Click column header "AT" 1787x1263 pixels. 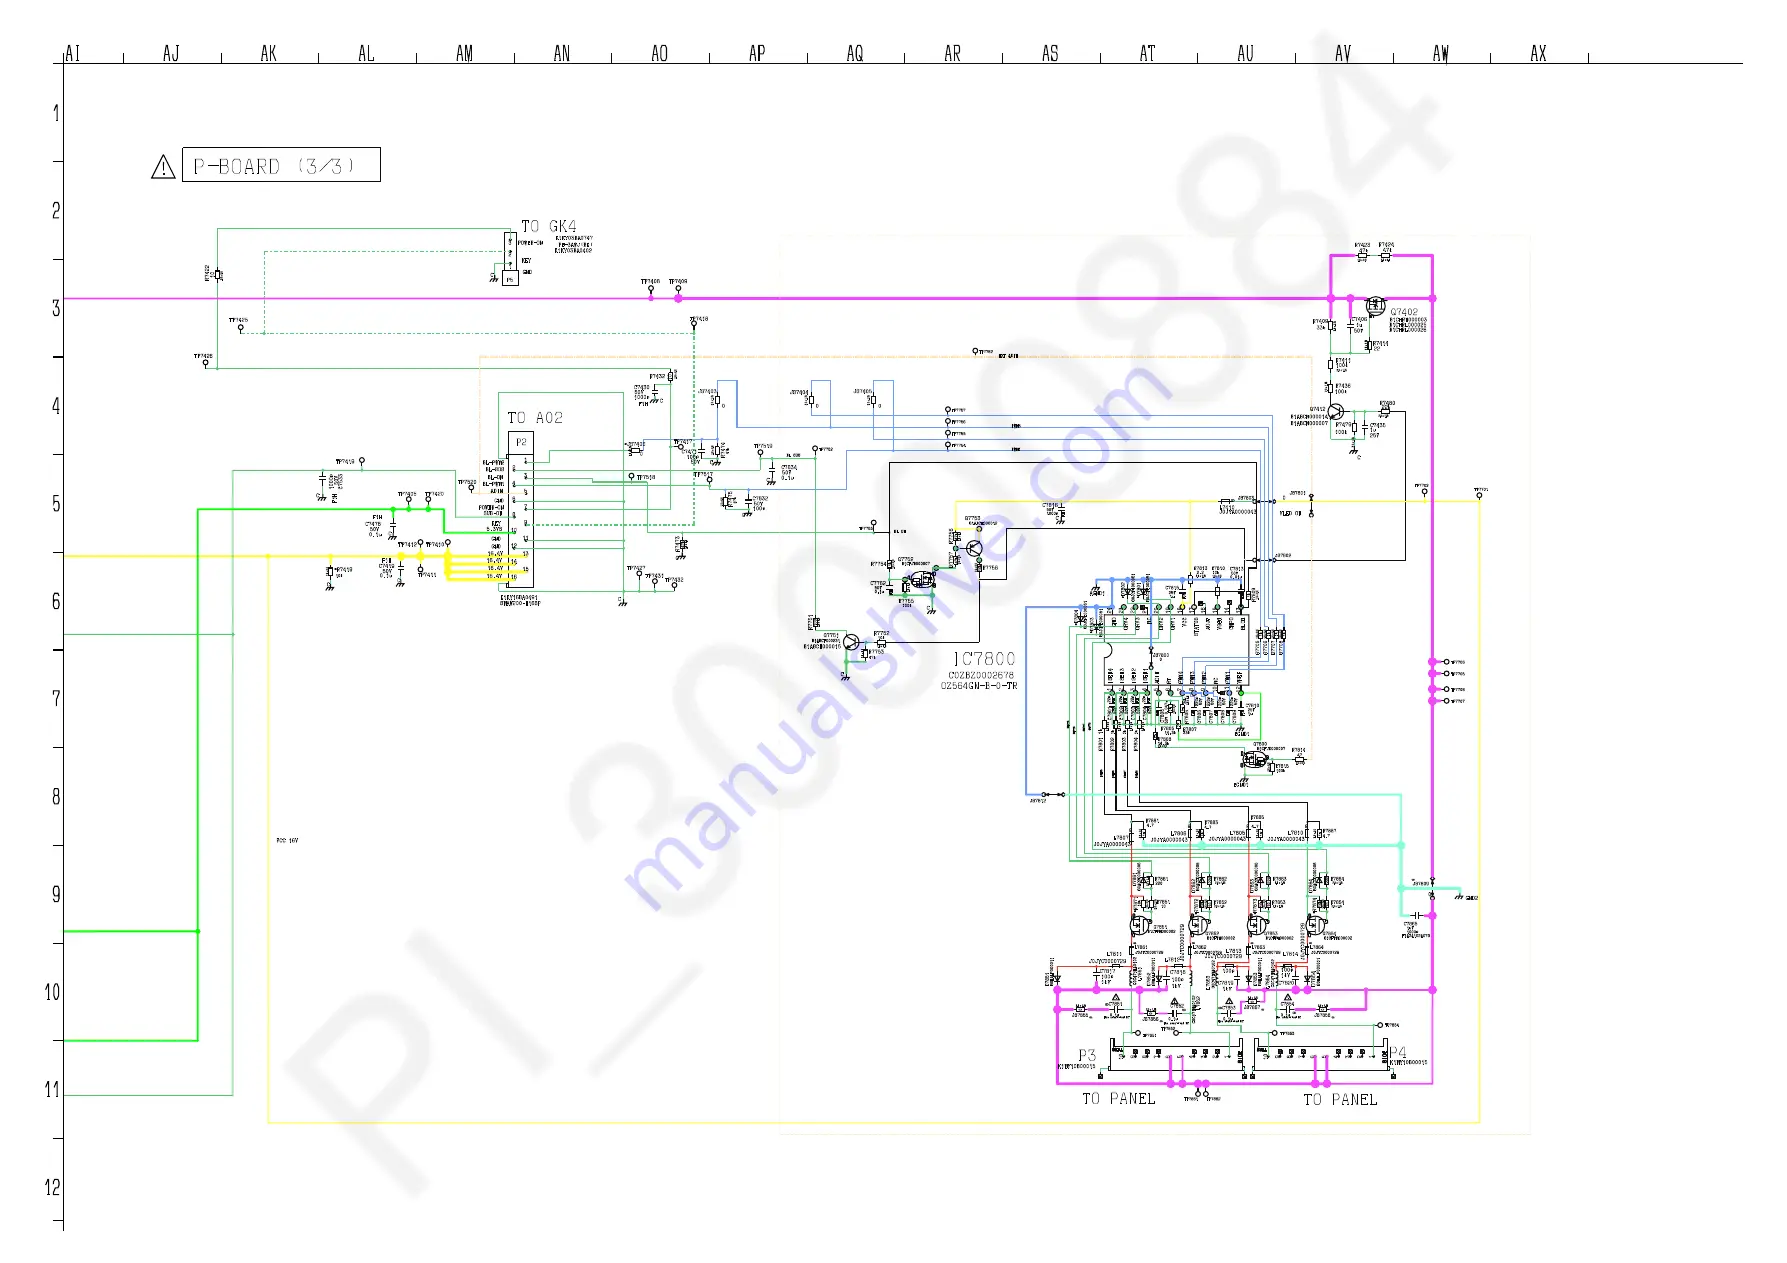click(x=1147, y=53)
